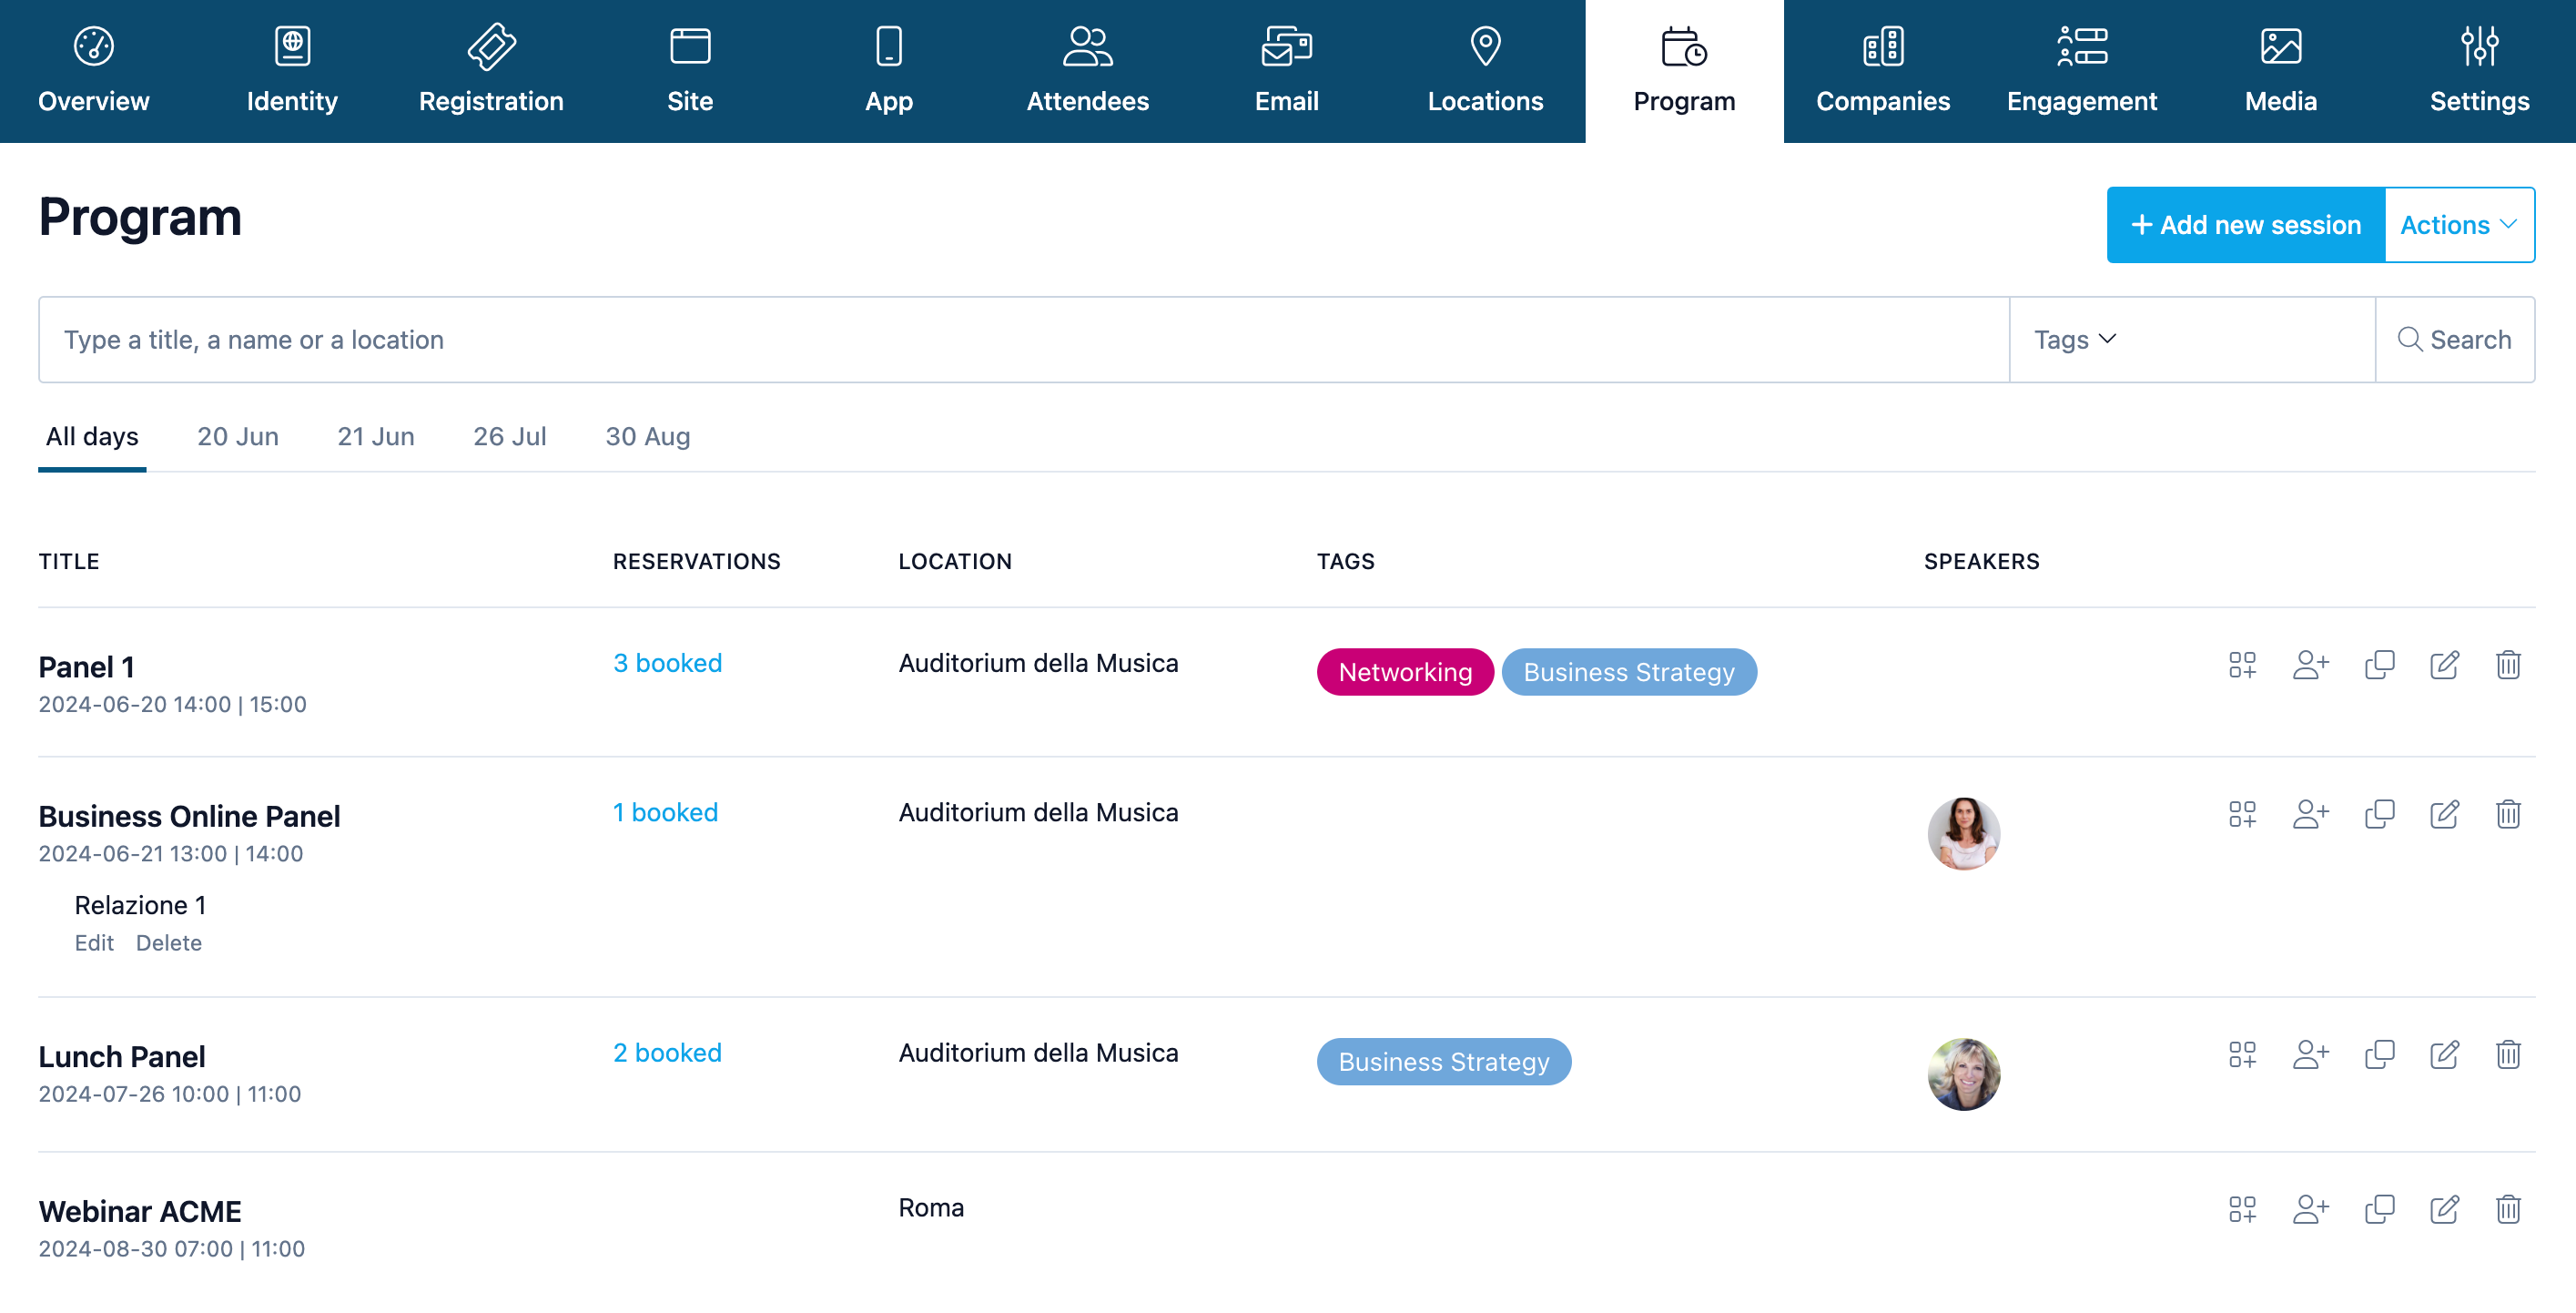This screenshot has width=2576, height=1313.
Task: Select the Relazione 1 sub-session name
Action: pyautogui.click(x=140, y=905)
